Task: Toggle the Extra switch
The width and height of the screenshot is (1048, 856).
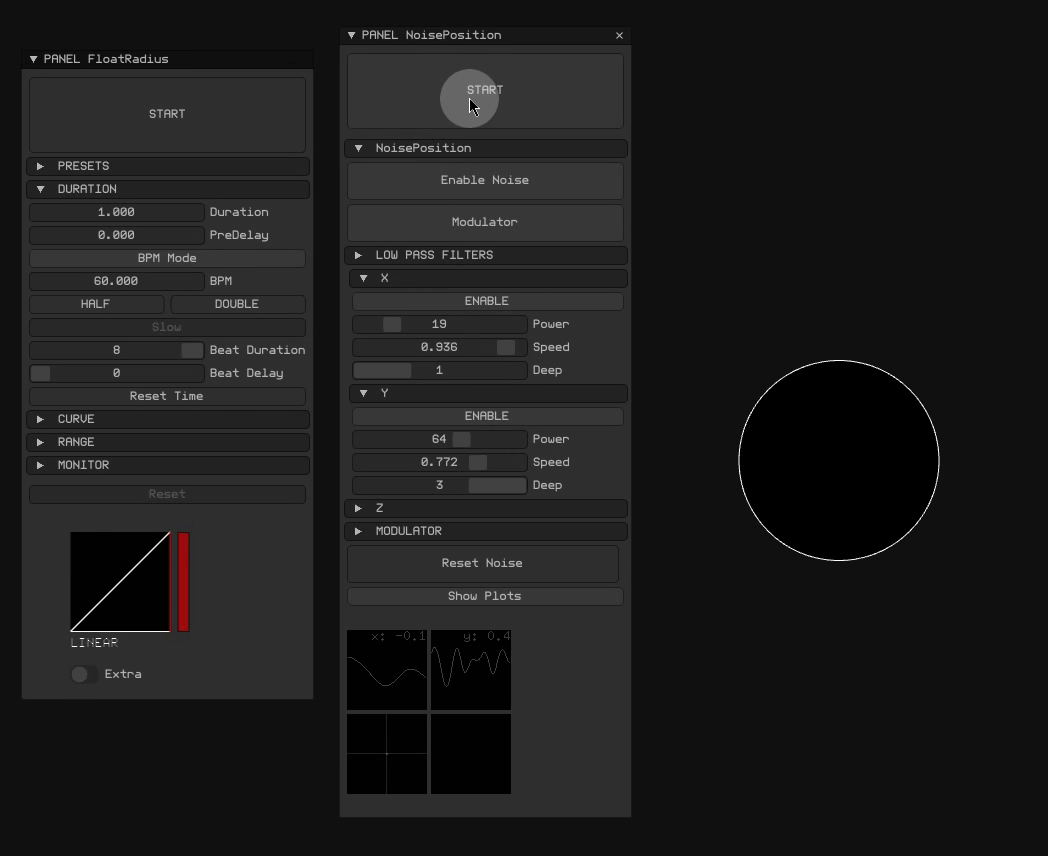Action: [x=84, y=674]
